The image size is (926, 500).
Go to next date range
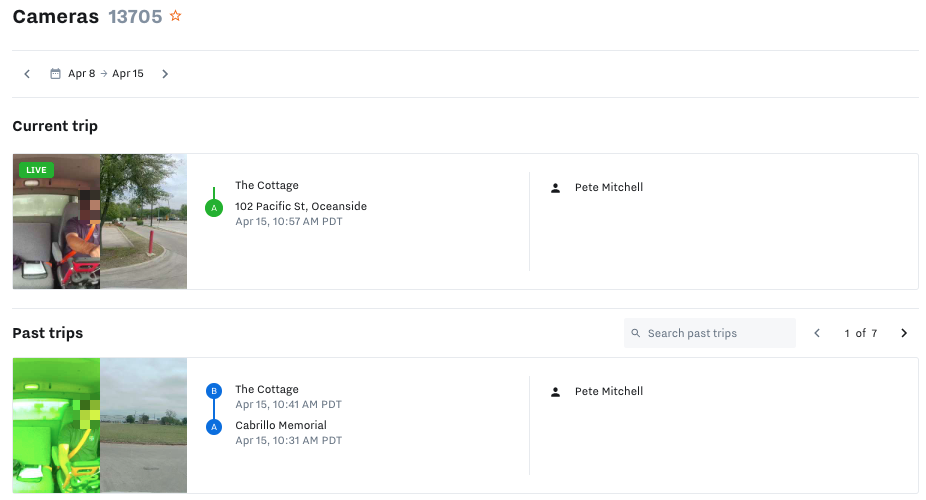(165, 74)
